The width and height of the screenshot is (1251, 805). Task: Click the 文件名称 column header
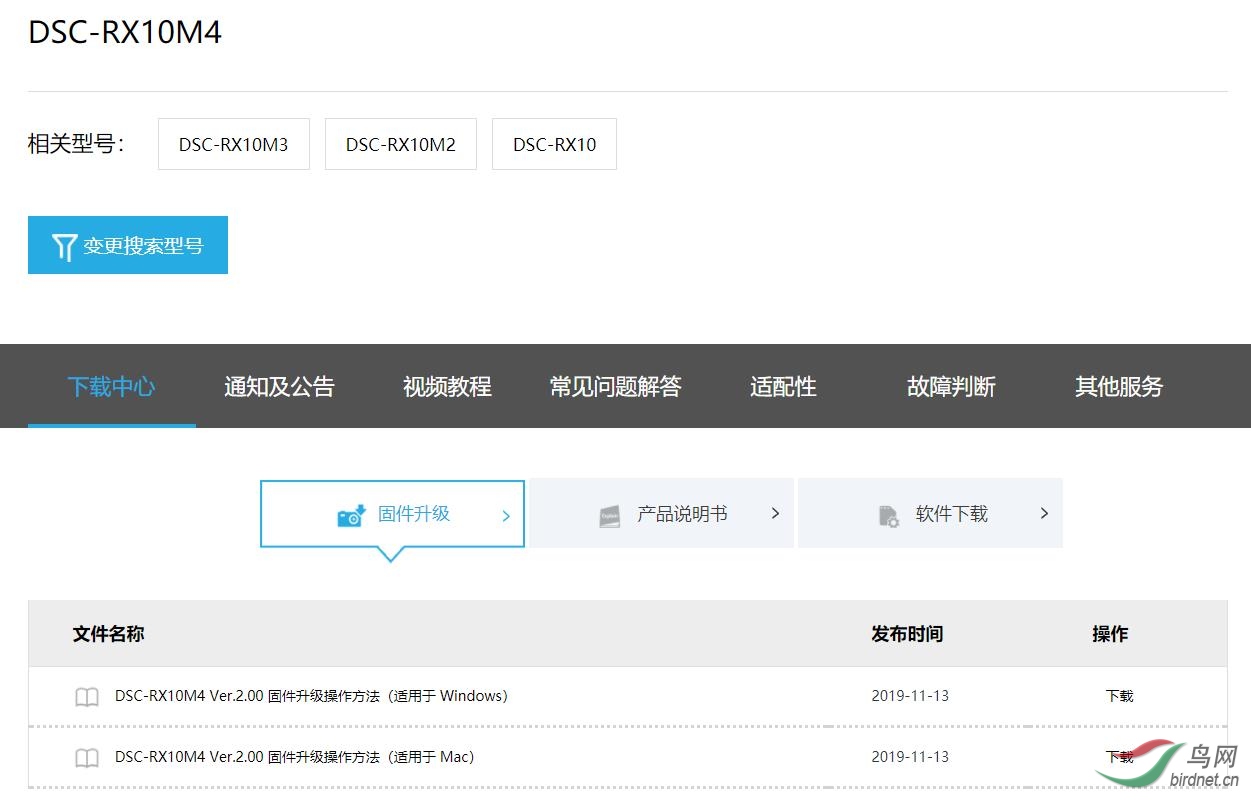pyautogui.click(x=108, y=634)
